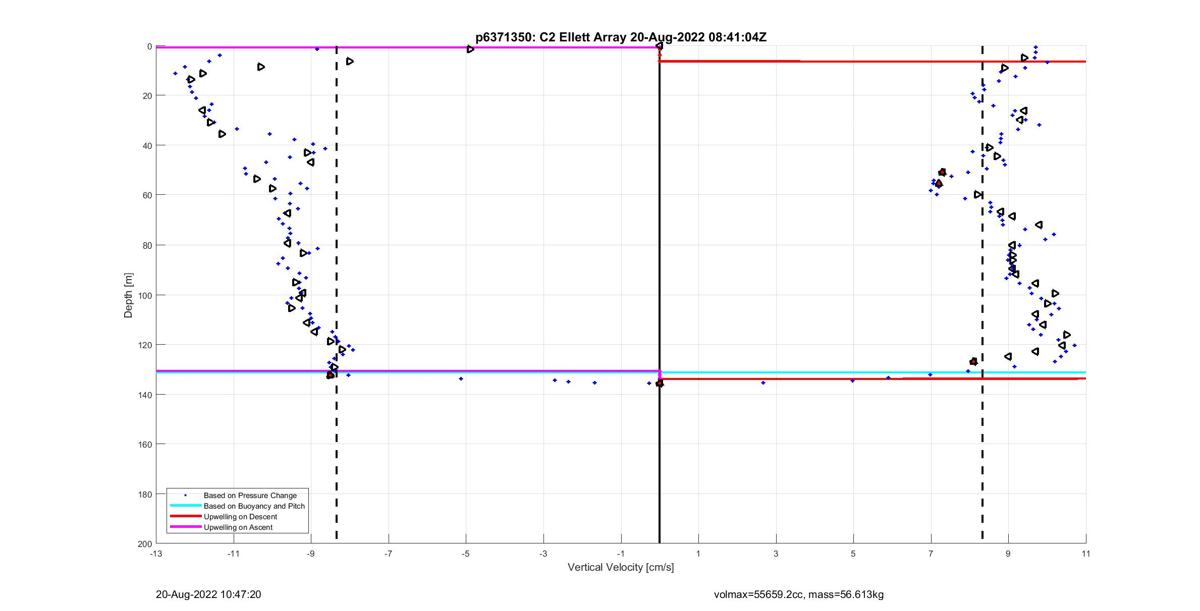Click x-axis tick label '3'

coord(776,553)
